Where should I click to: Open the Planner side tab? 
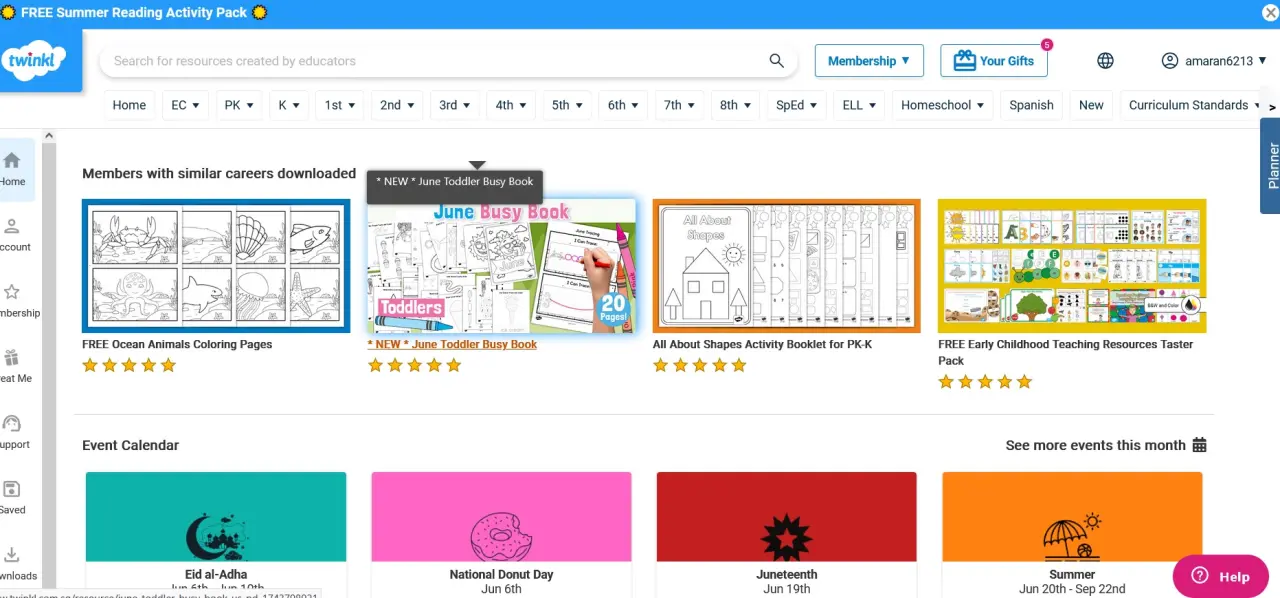(1270, 165)
